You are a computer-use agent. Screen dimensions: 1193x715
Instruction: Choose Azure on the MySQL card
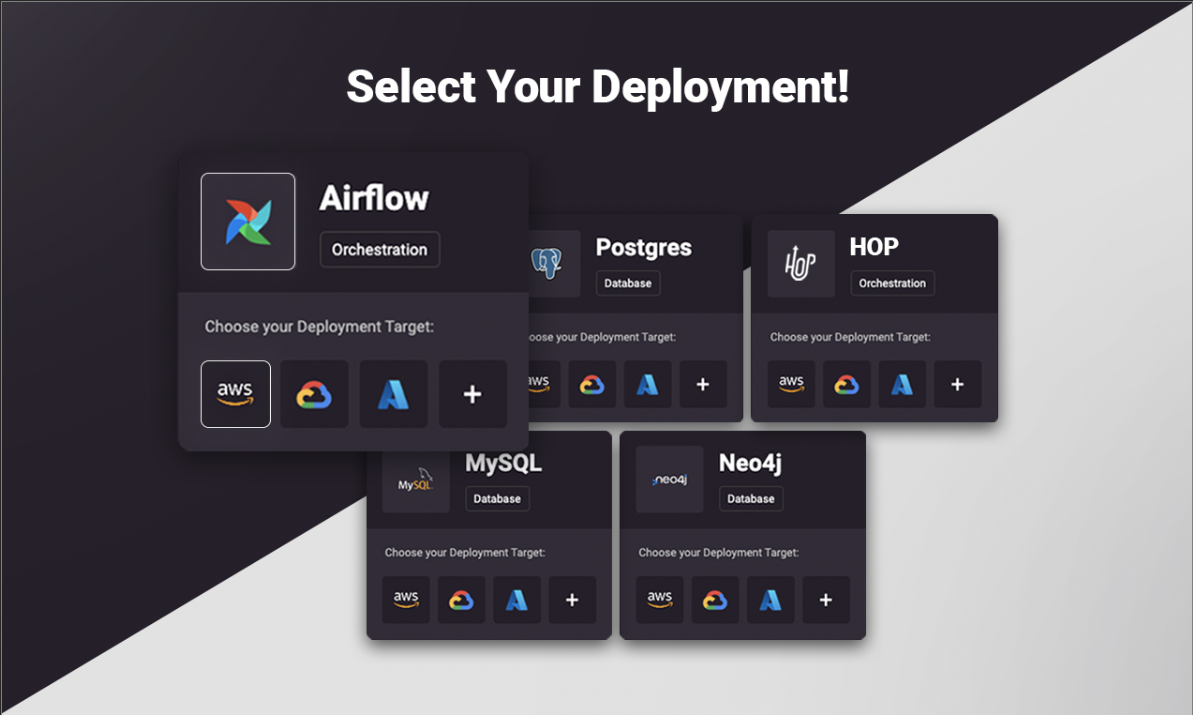point(517,599)
